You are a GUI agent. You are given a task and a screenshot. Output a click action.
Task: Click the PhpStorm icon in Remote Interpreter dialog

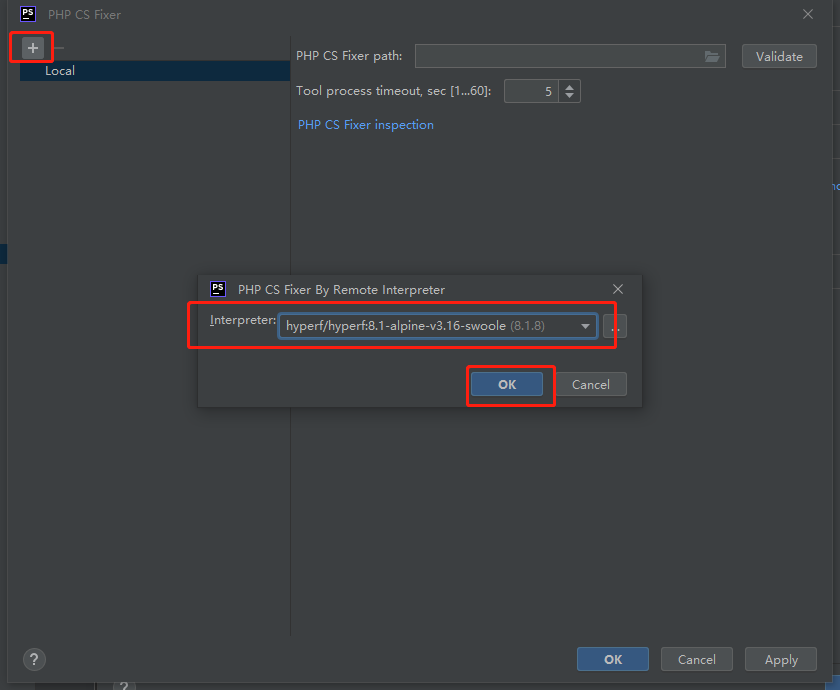click(218, 289)
